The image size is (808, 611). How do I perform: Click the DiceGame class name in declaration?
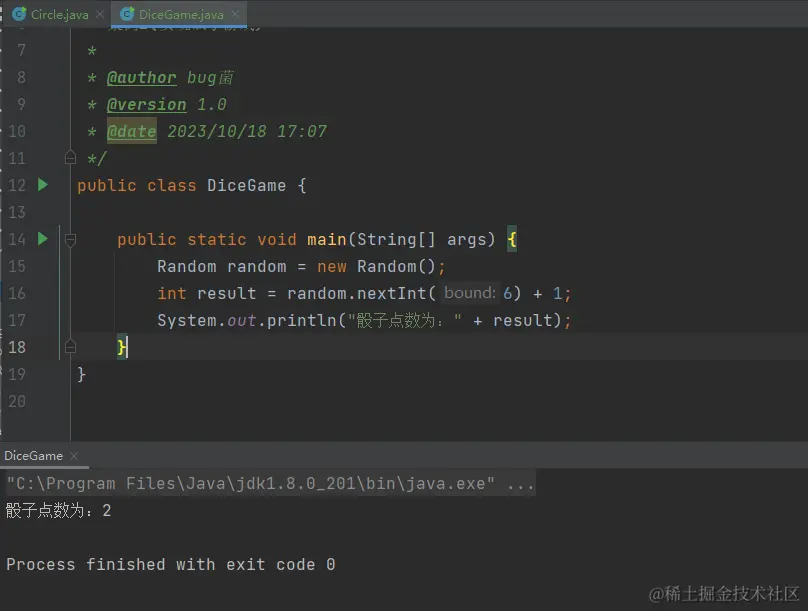click(246, 185)
